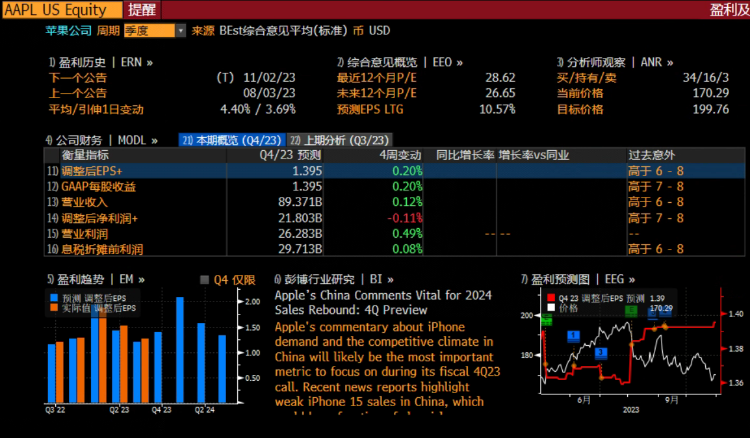This screenshot has width=750, height=438.
Task: Click the 最近12个月P/E value 28.62
Action: [x=500, y=77]
